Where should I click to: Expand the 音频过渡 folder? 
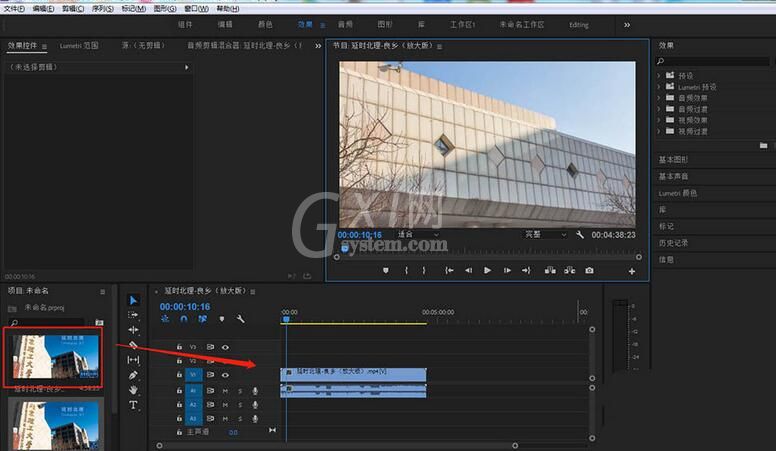click(659, 109)
